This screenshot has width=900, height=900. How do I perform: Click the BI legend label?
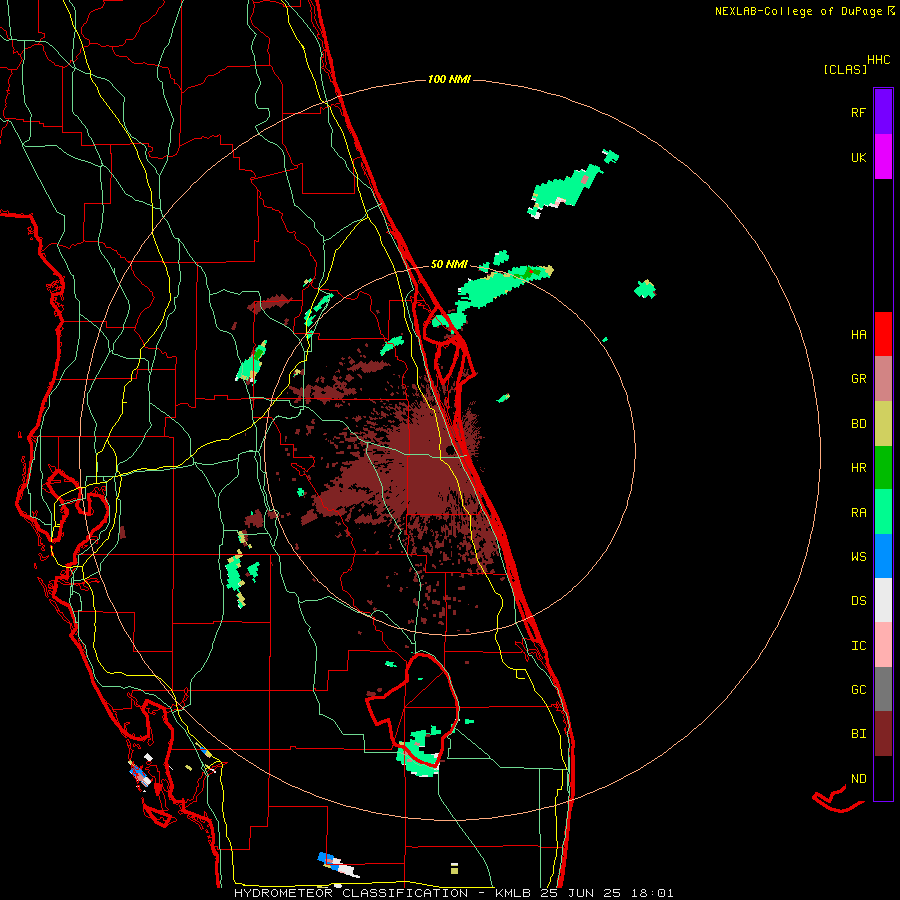point(858,734)
